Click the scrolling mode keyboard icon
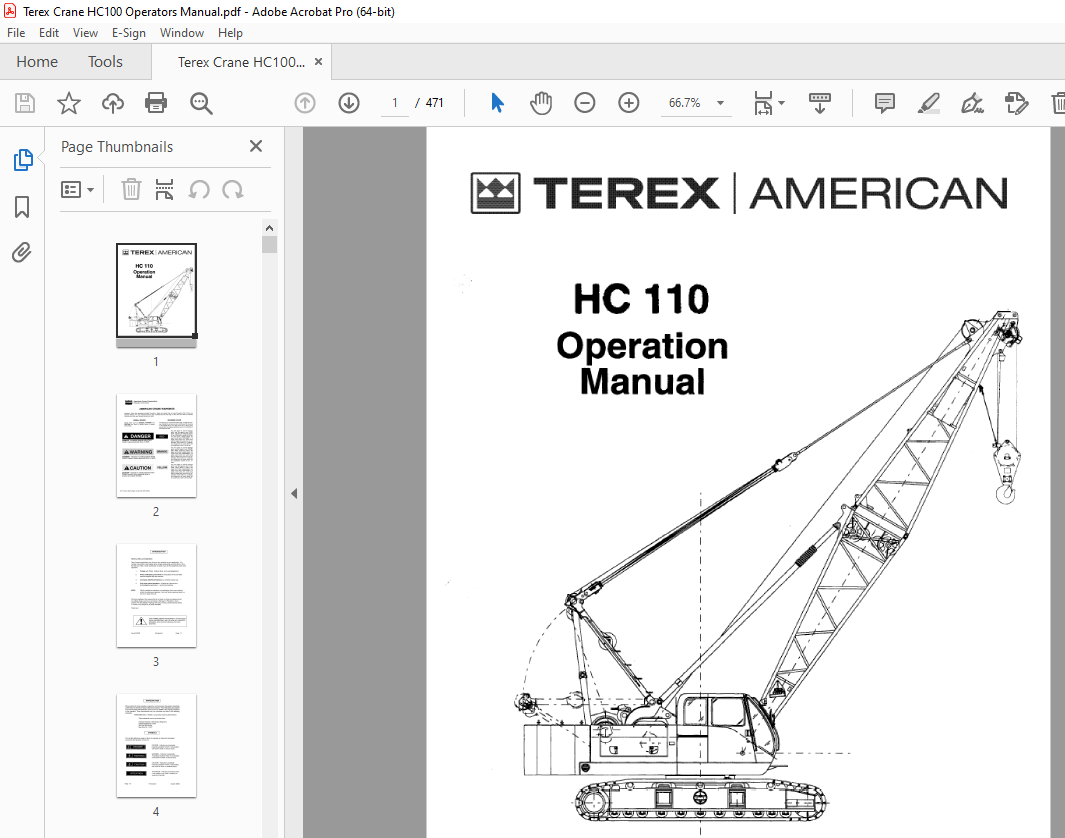The width and height of the screenshot is (1065, 838). pyautogui.click(x=820, y=103)
